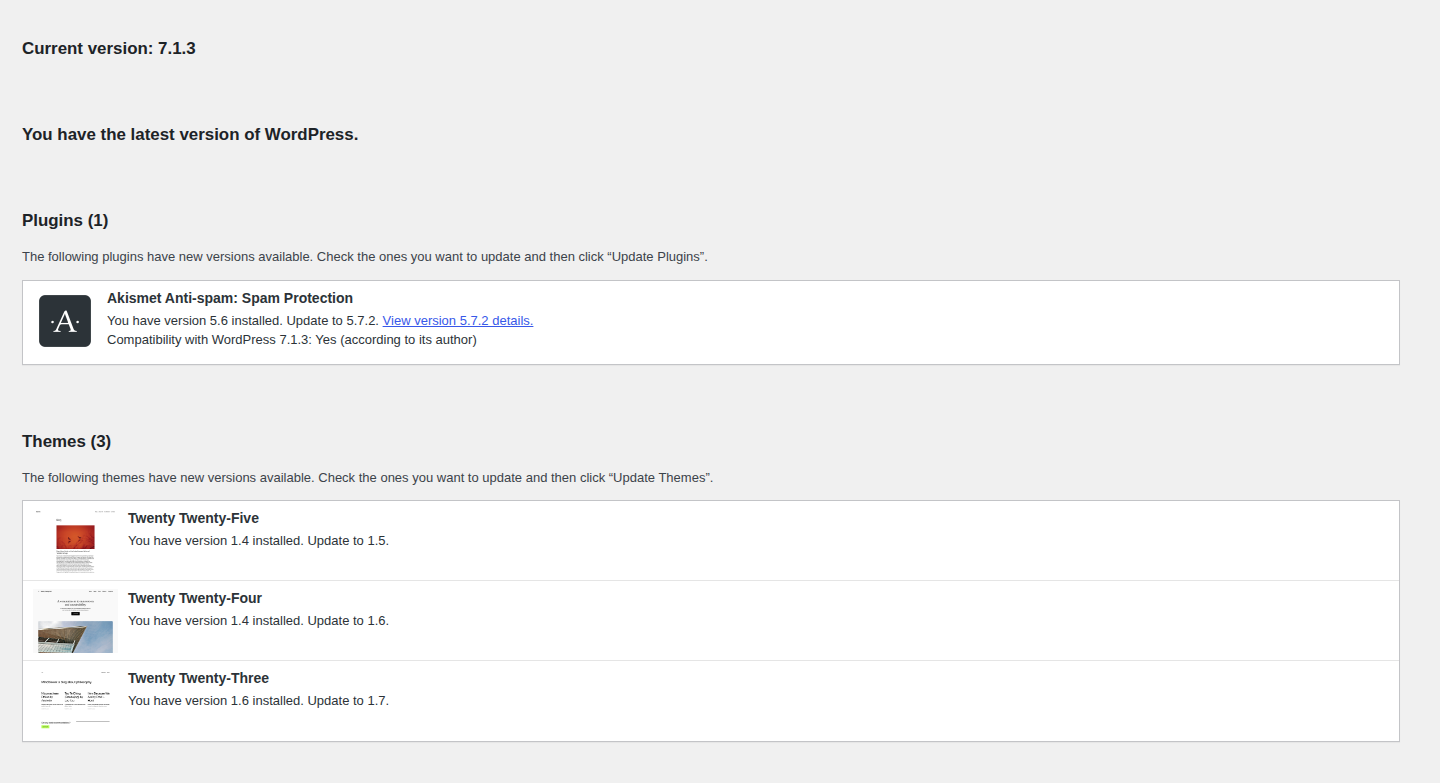Click the 'Update to 1.6' version text

click(347, 621)
